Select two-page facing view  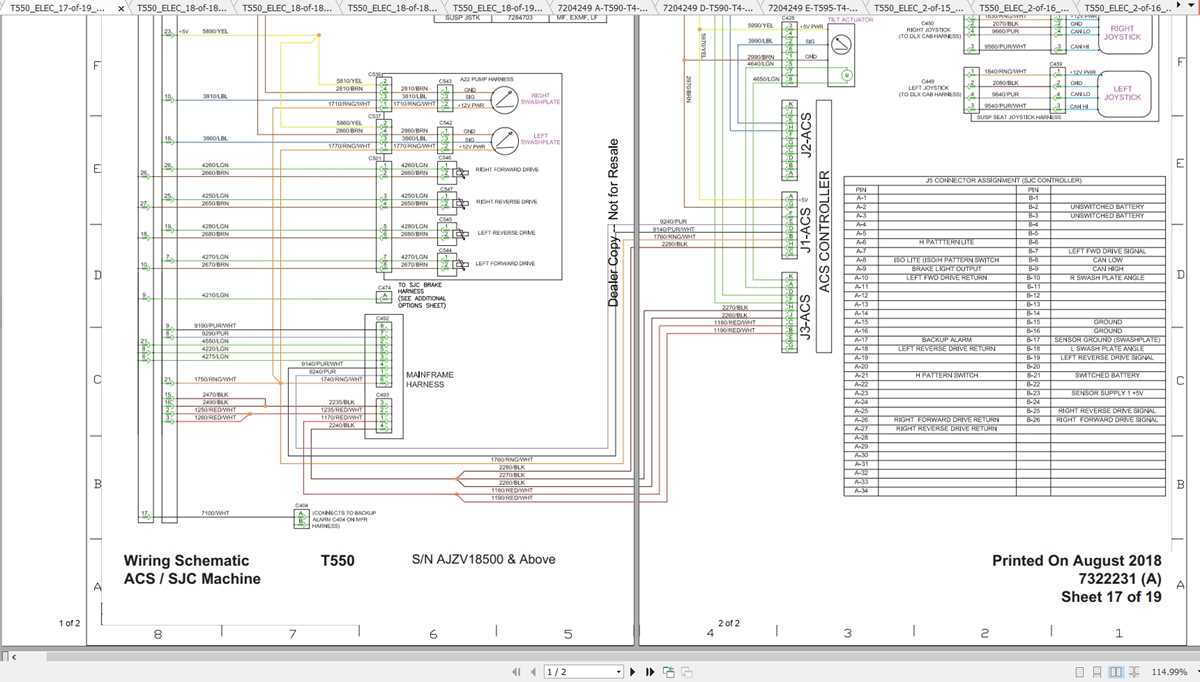[x=1115, y=671]
